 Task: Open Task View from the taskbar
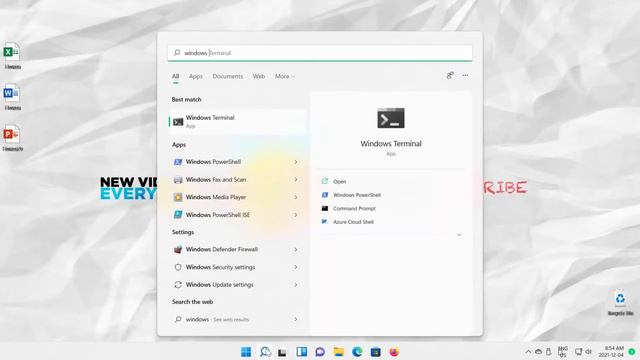pyautogui.click(x=282, y=352)
